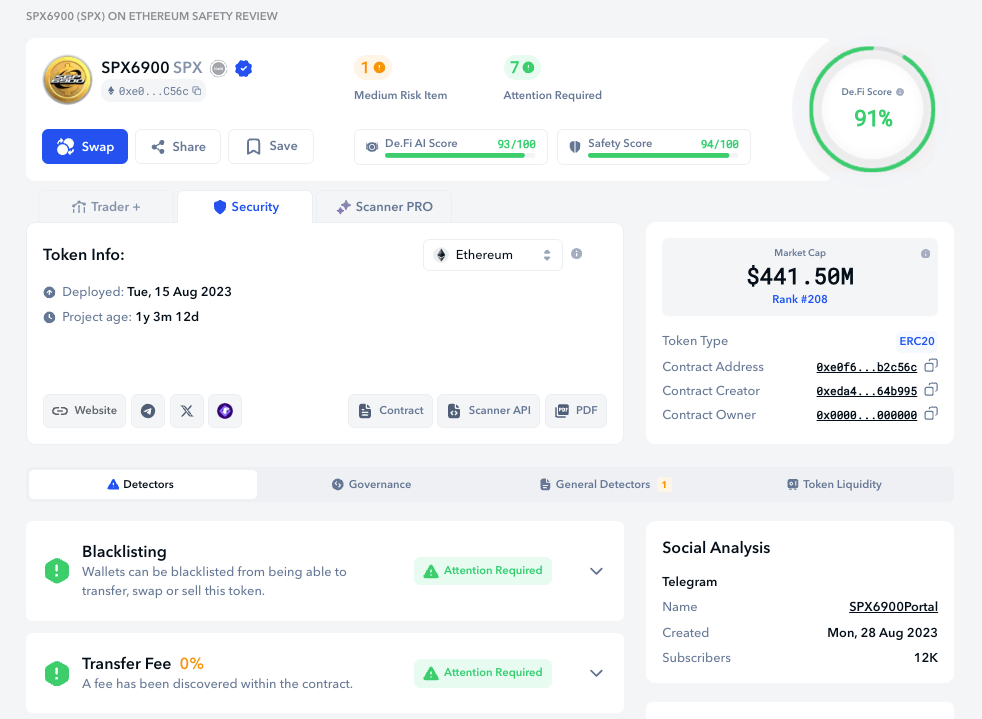Click the SPX6900 gold coin logo
This screenshot has width=982, height=719.
point(67,80)
